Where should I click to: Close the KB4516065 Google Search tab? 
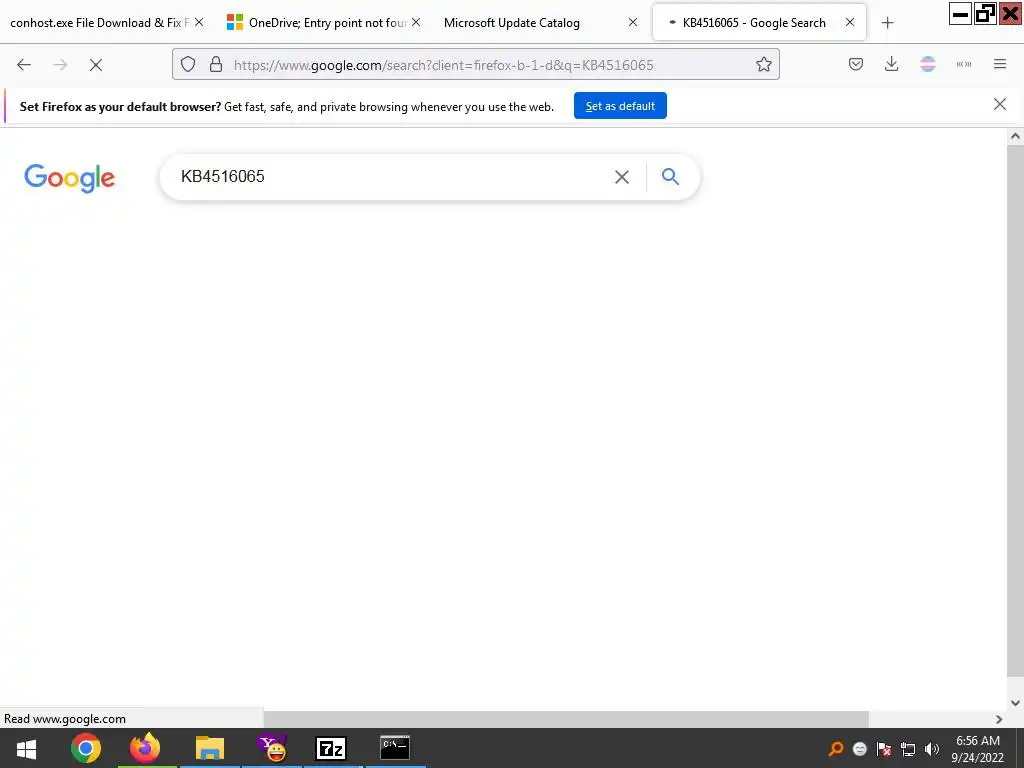(x=850, y=22)
